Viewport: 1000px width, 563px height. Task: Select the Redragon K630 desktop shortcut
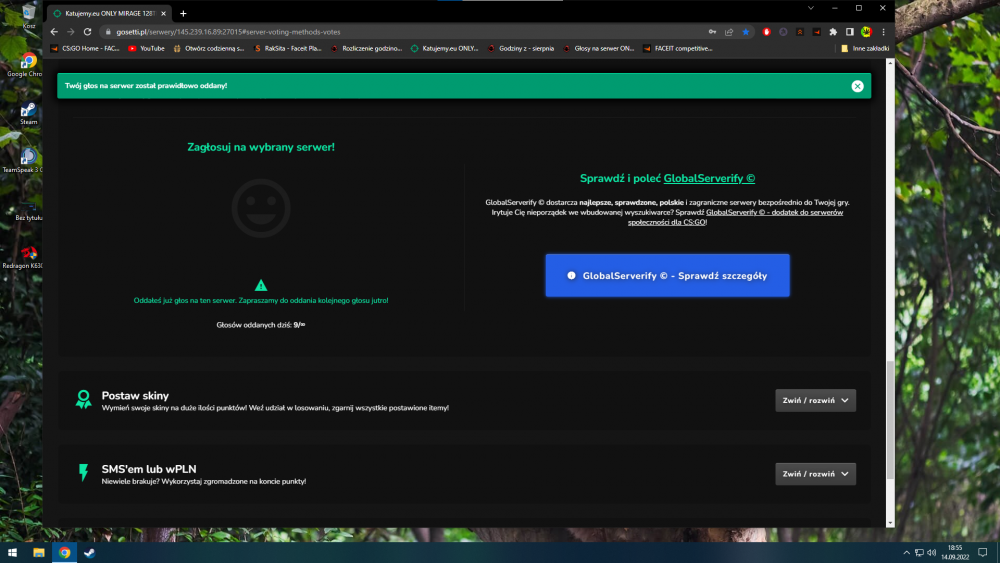point(23,257)
